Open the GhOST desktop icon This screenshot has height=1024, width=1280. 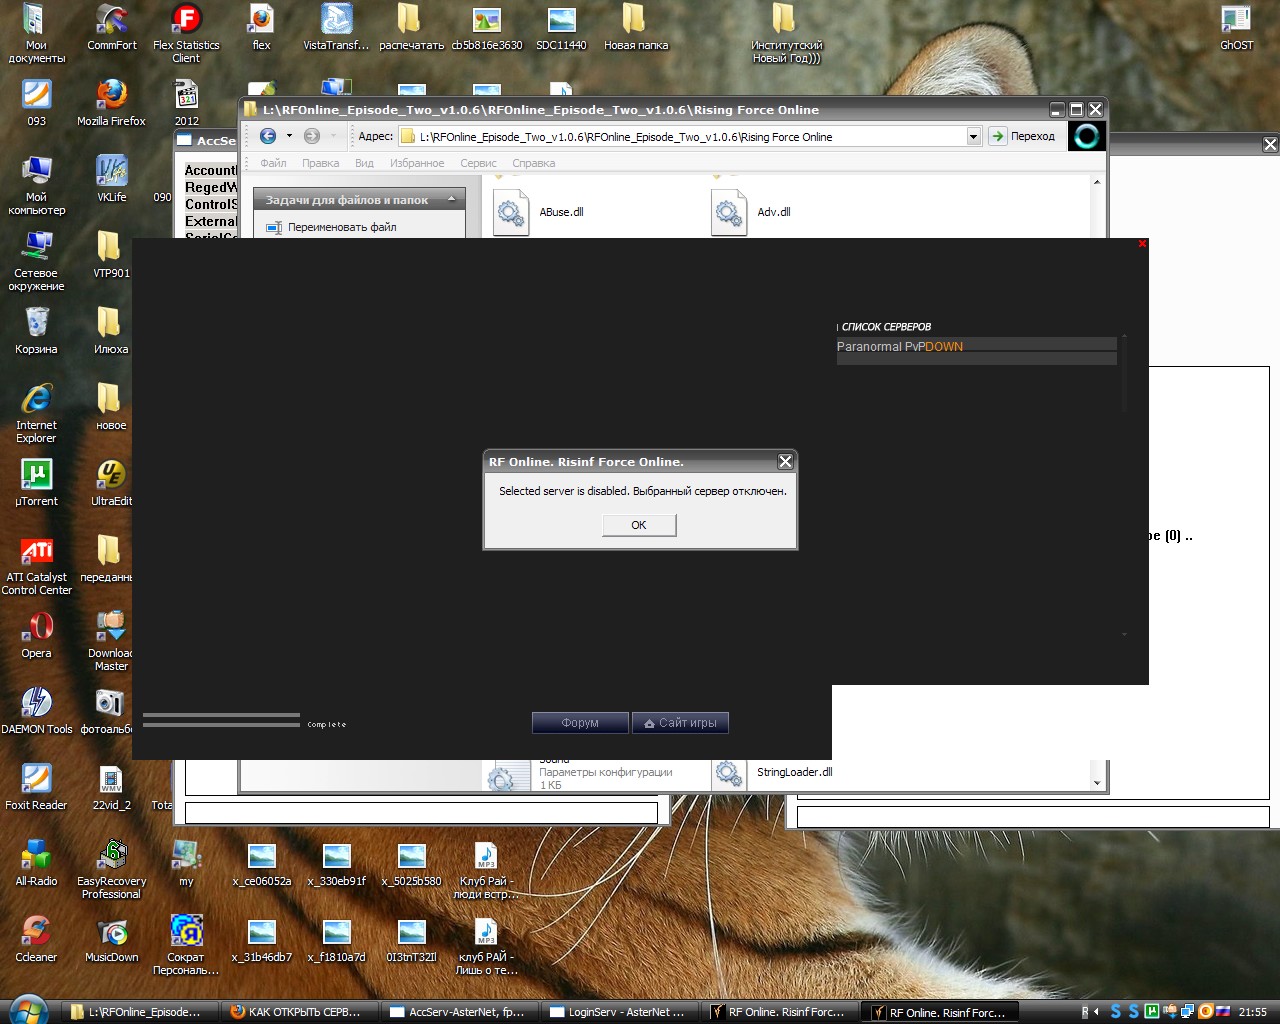1236,27
